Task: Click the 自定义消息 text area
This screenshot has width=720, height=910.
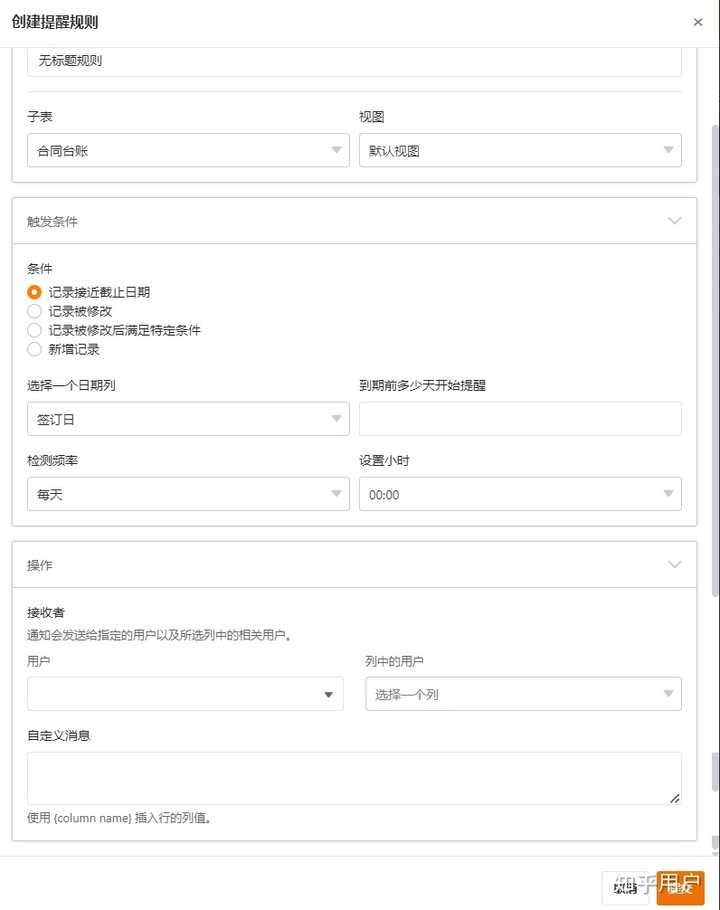Action: 354,778
